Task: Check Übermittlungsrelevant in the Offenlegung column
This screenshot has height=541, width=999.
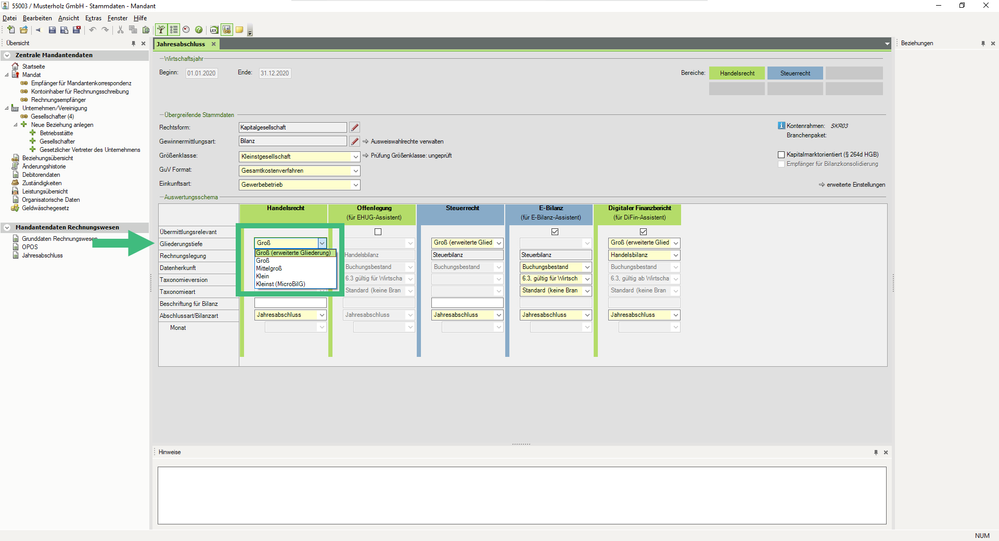Action: tap(378, 232)
